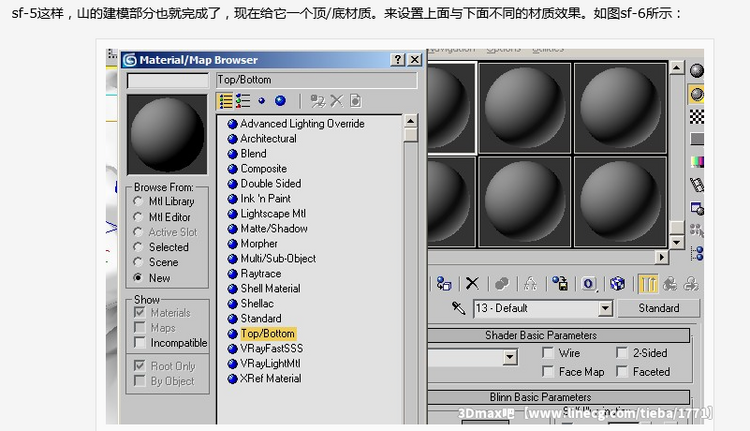Select Lightscape Mtl entry
Screen dimensions: 750x431
[273, 213]
